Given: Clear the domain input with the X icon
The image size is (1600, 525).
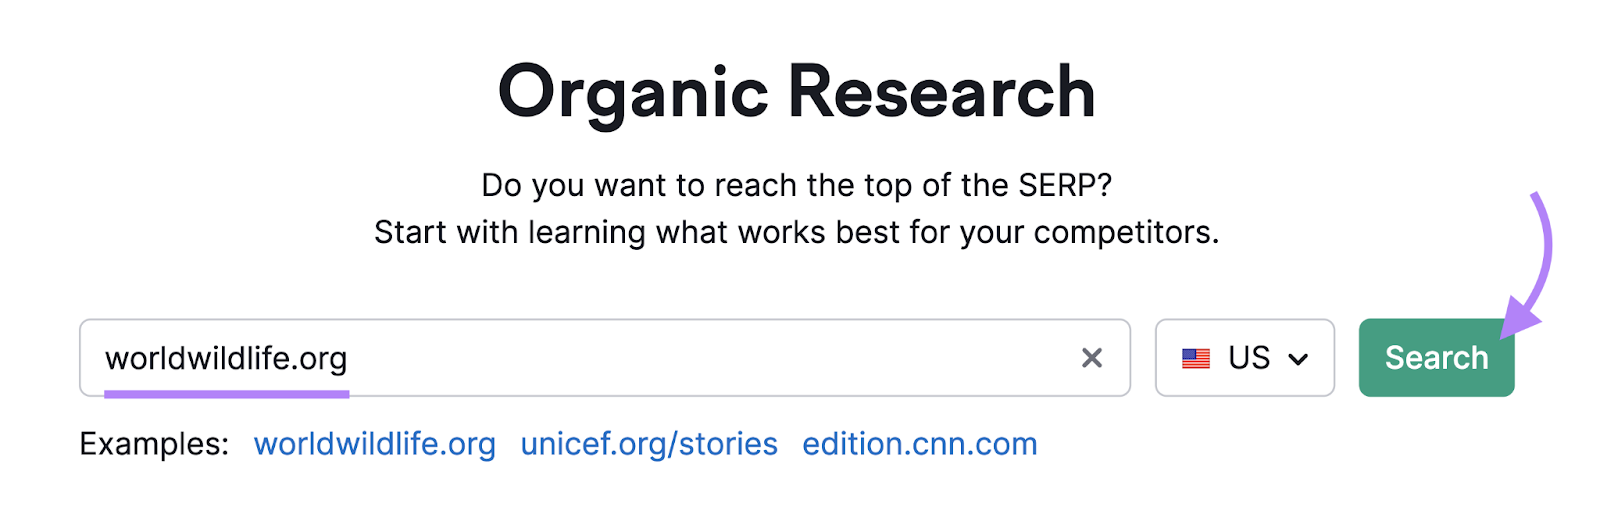Looking at the screenshot, I should 1092,358.
